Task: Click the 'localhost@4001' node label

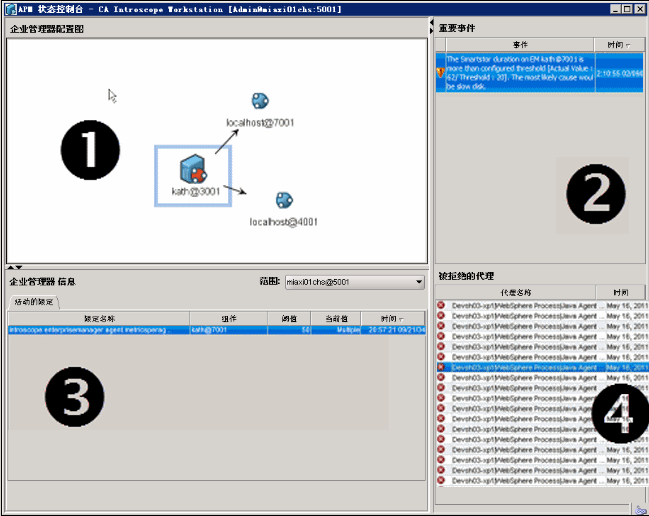Action: click(x=284, y=222)
